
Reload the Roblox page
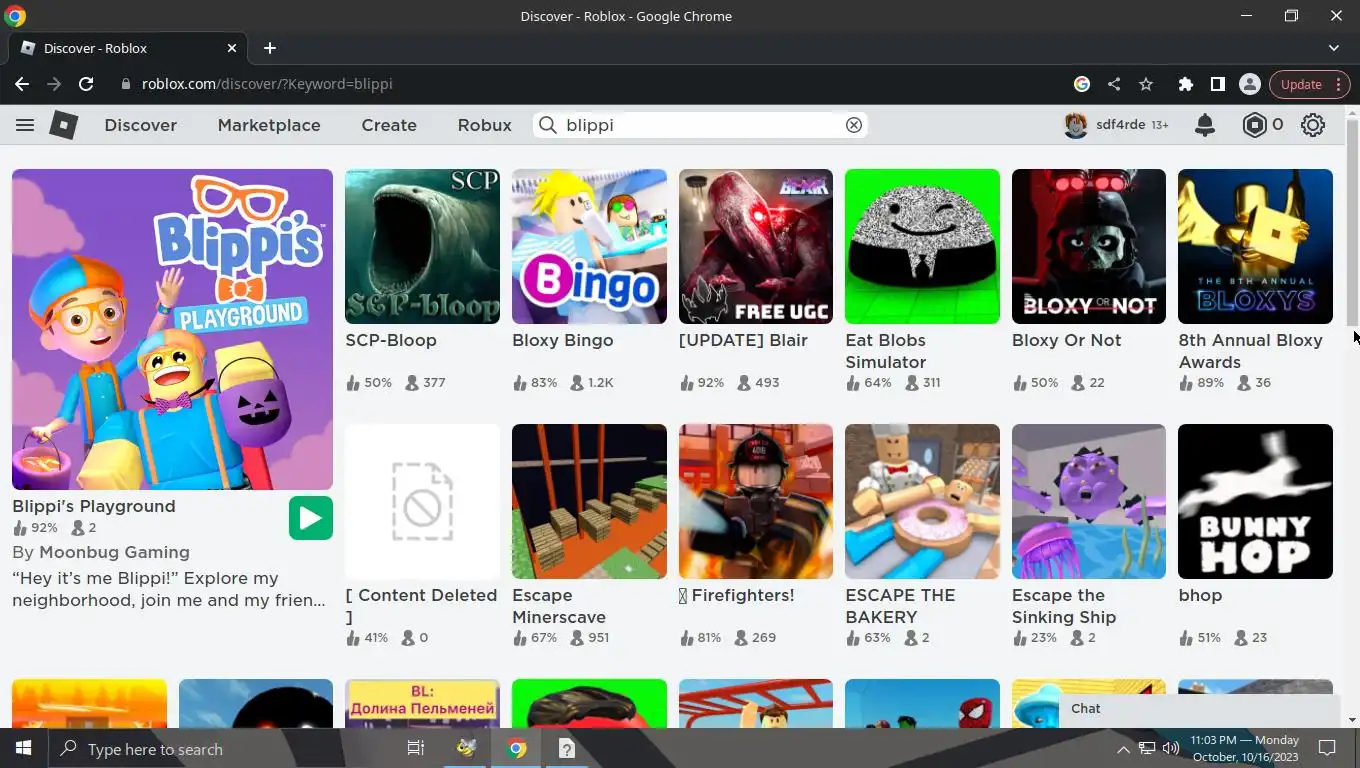86,84
